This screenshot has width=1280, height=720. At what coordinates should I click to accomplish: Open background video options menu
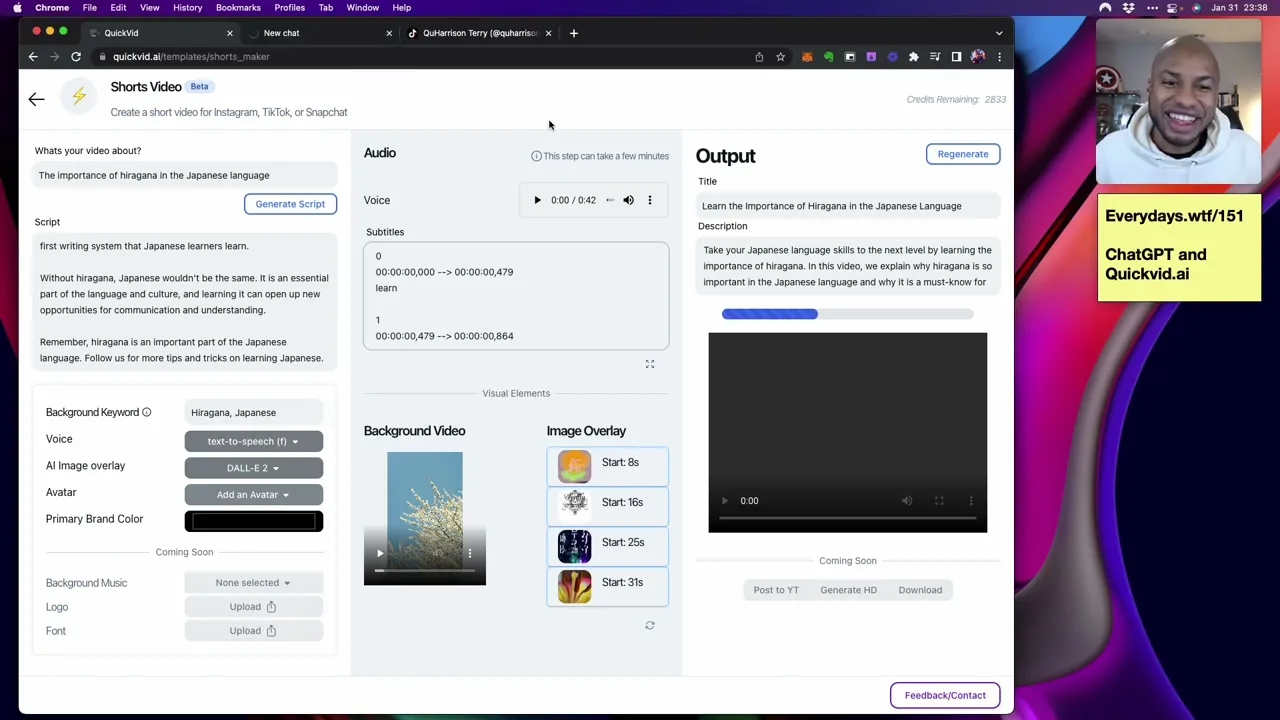point(469,553)
